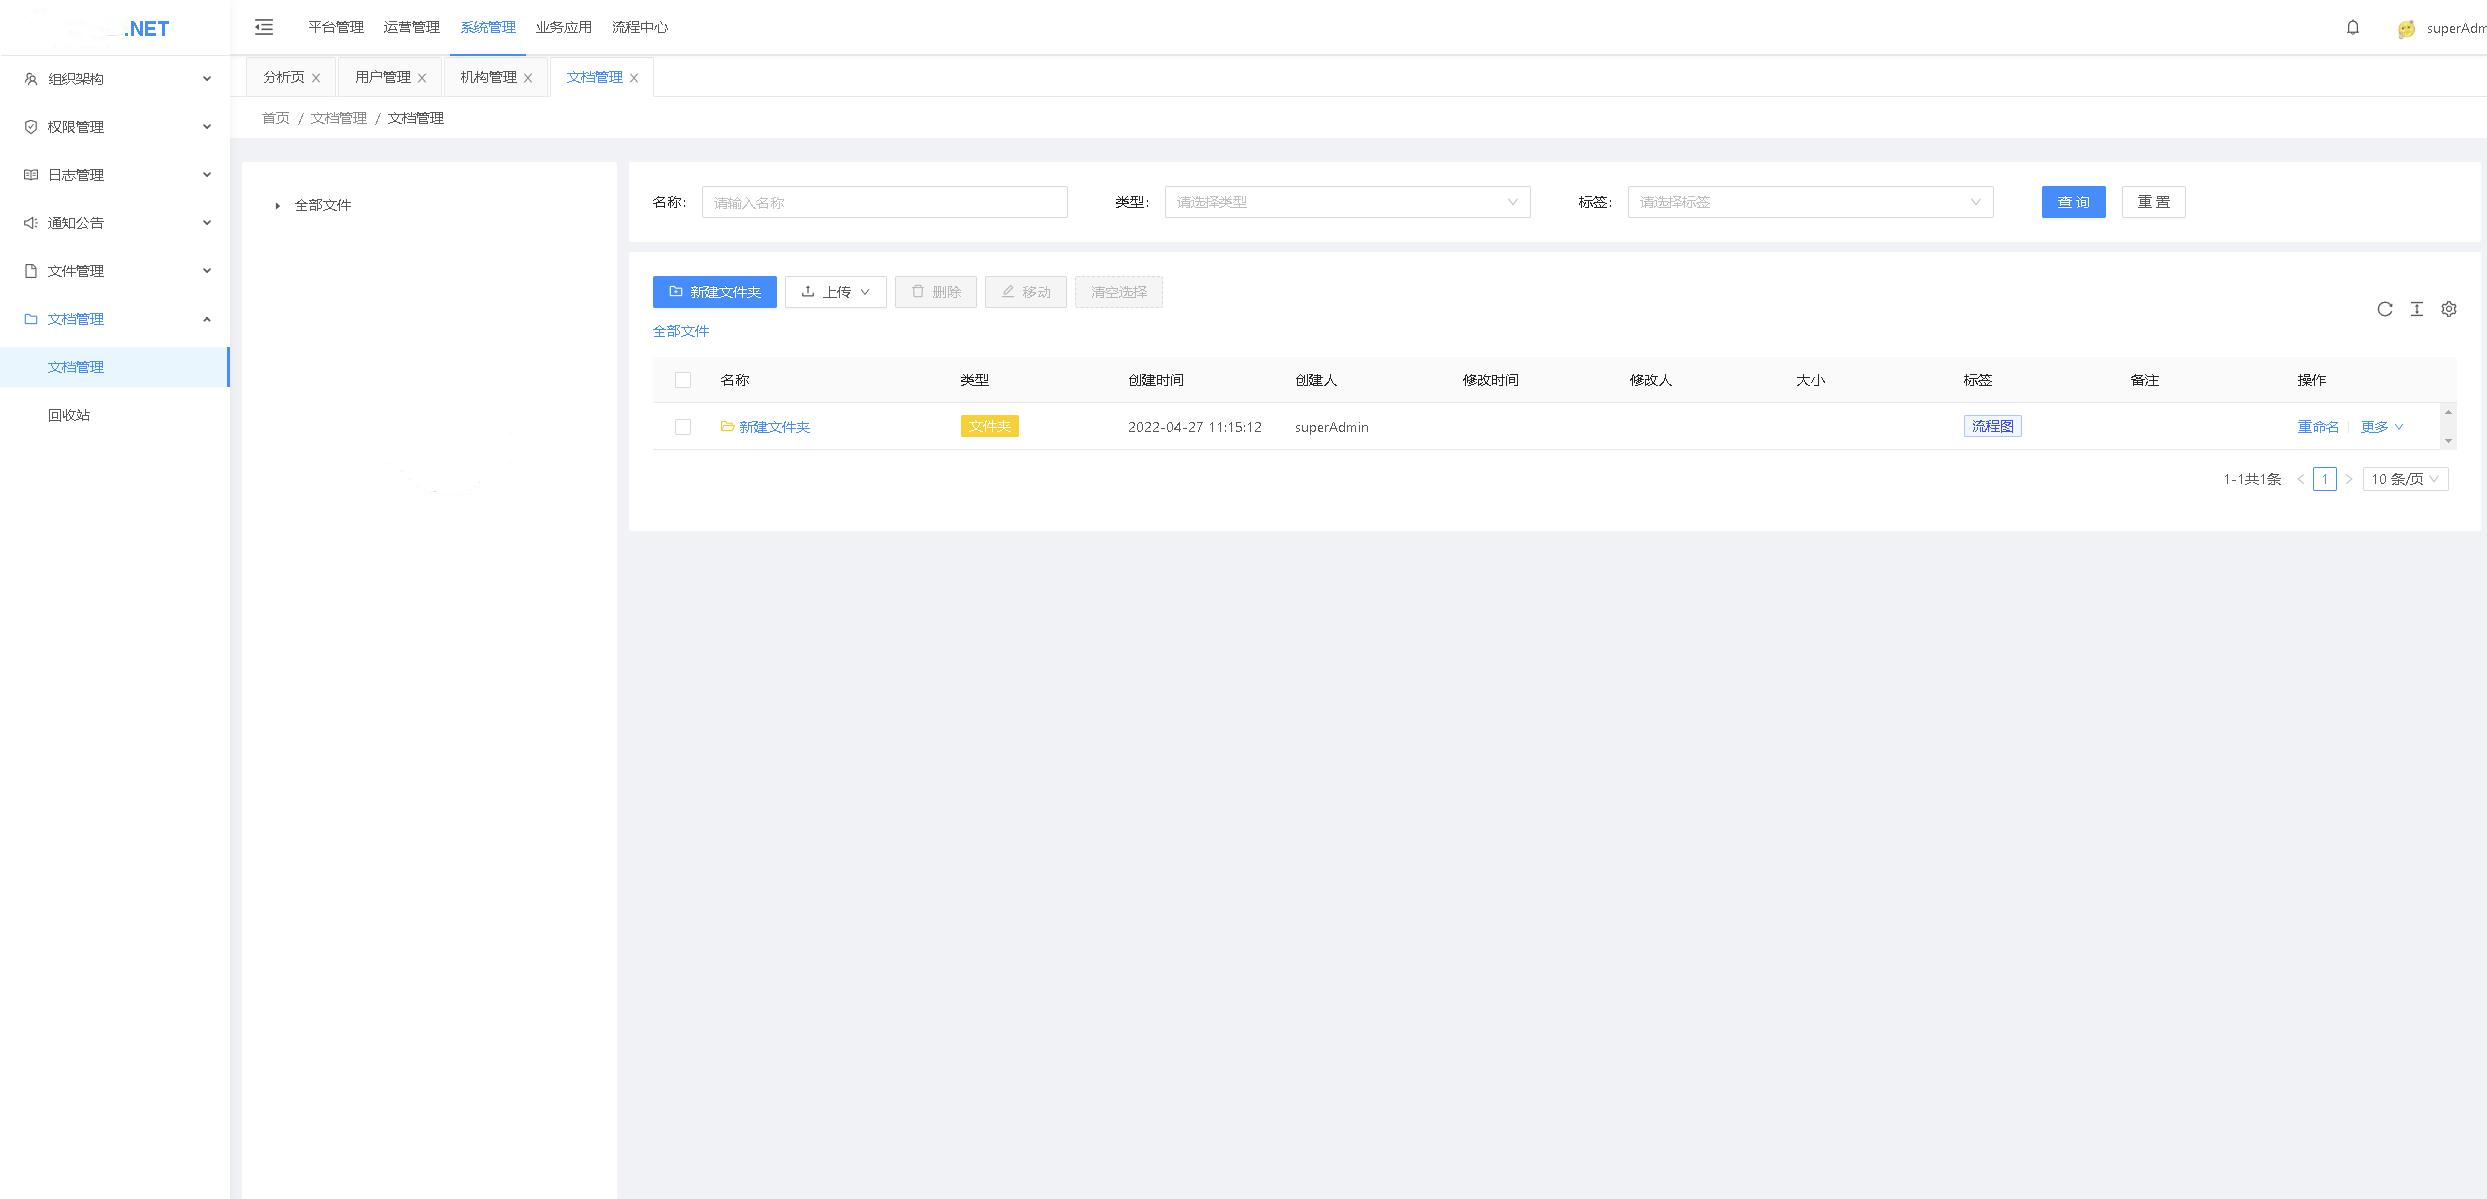Open the notification bell
Screen dimensions: 2487x1199
[x=2352, y=27]
